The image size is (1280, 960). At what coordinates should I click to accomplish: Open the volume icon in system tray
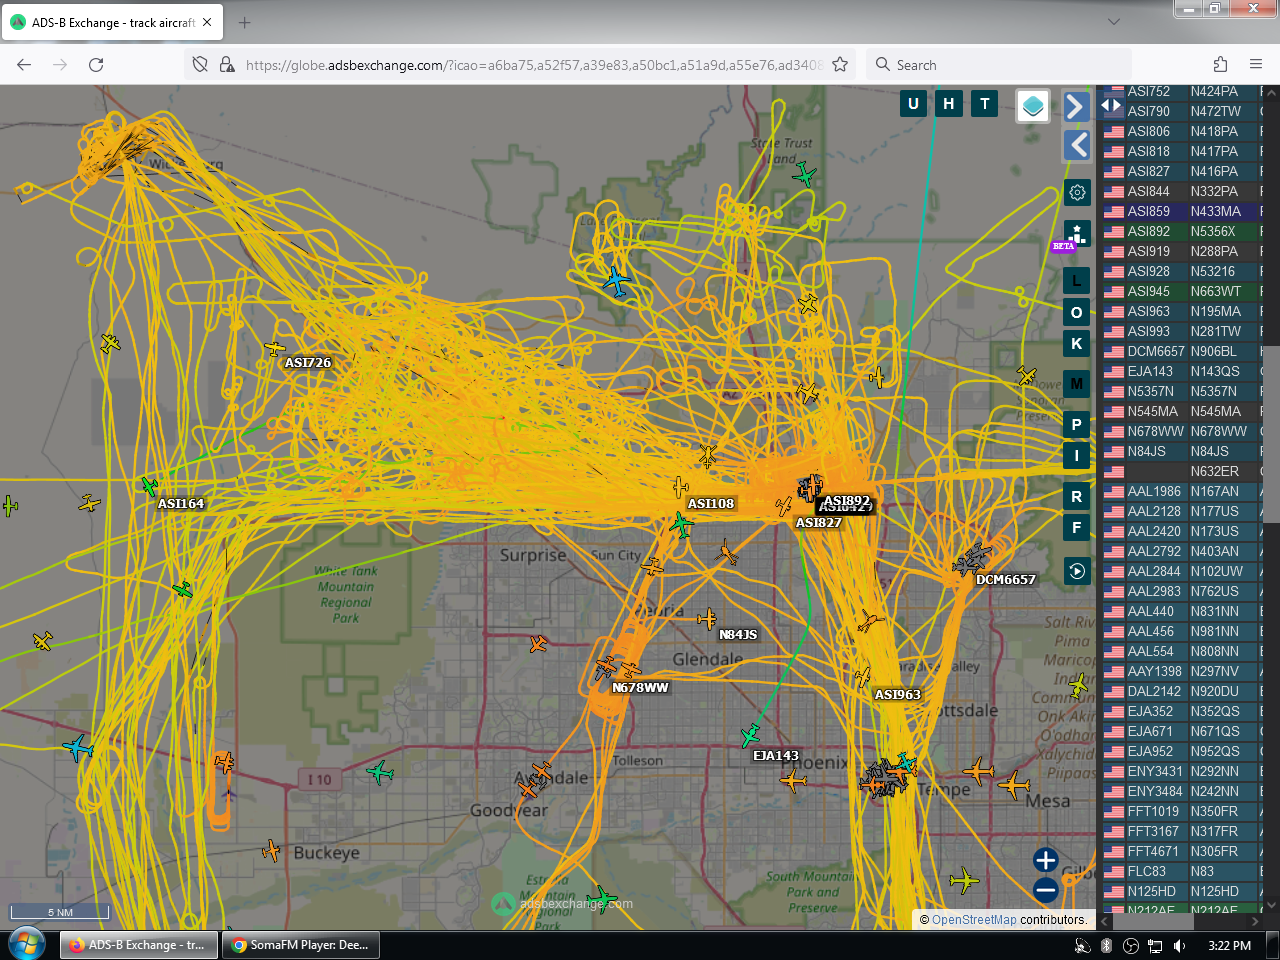[x=1179, y=945]
